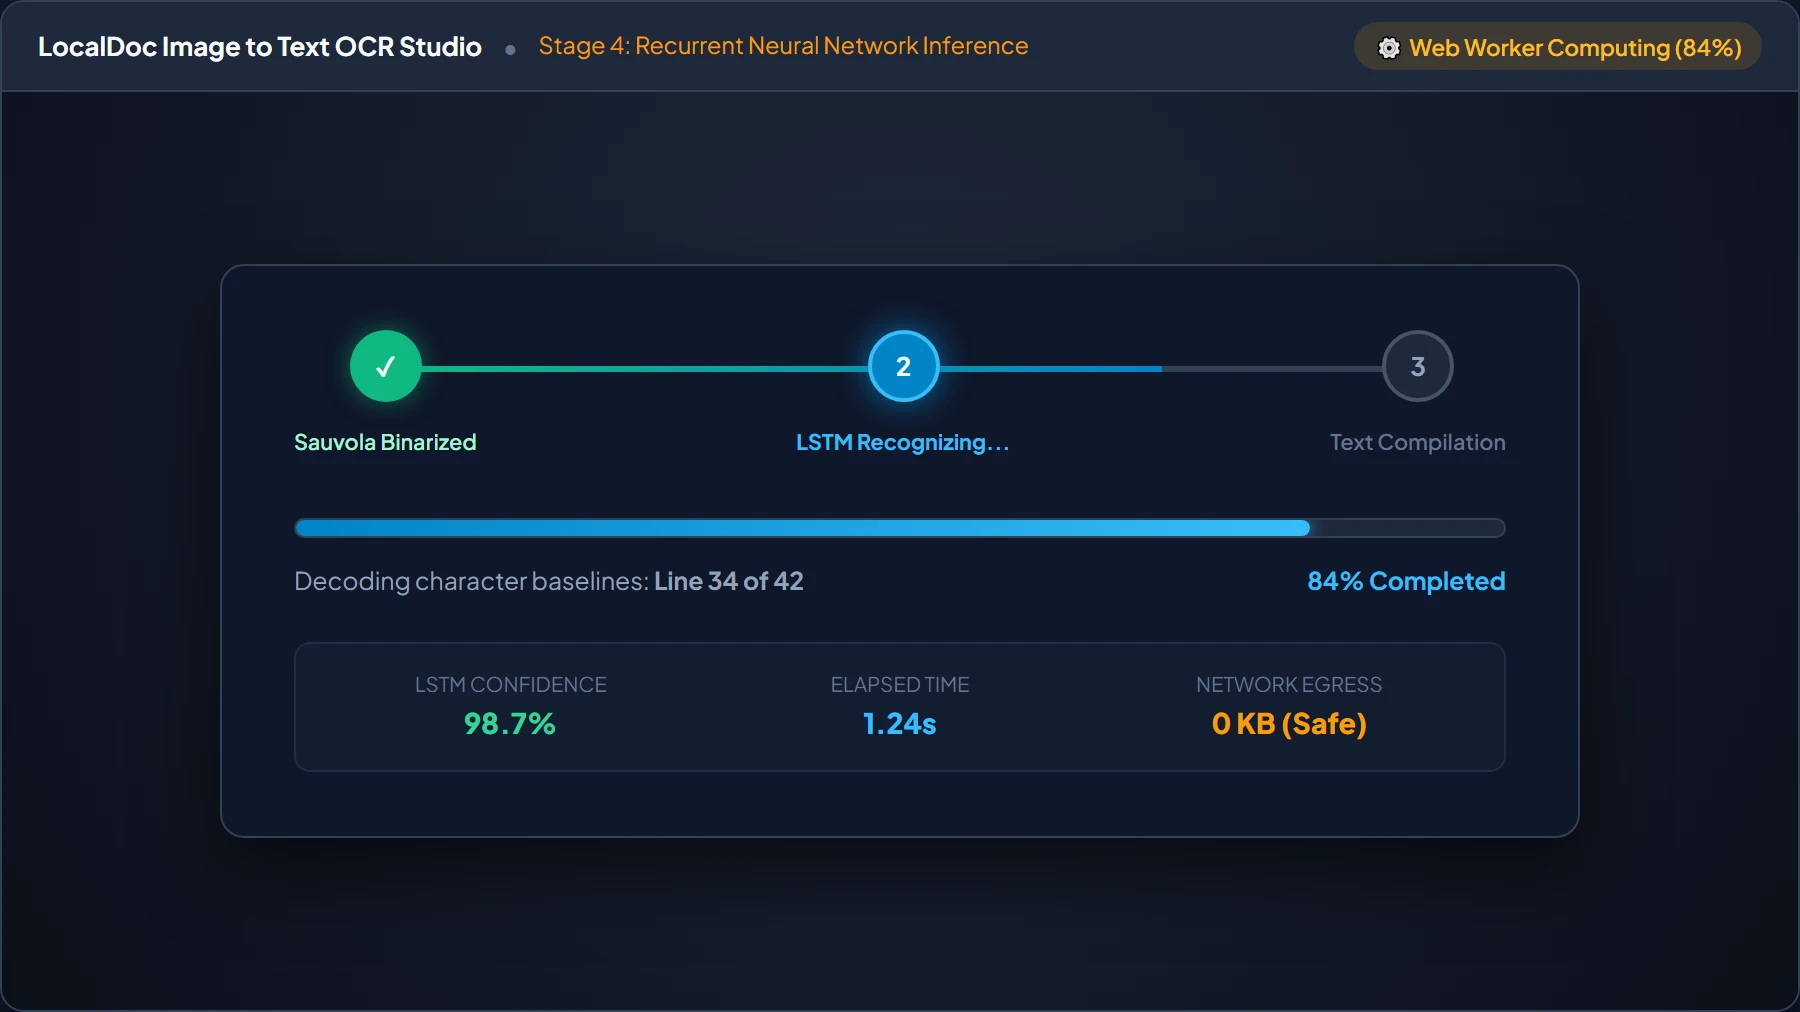Open the Web Worker Computing (84%) badge
This screenshot has width=1800, height=1012.
tap(1557, 47)
